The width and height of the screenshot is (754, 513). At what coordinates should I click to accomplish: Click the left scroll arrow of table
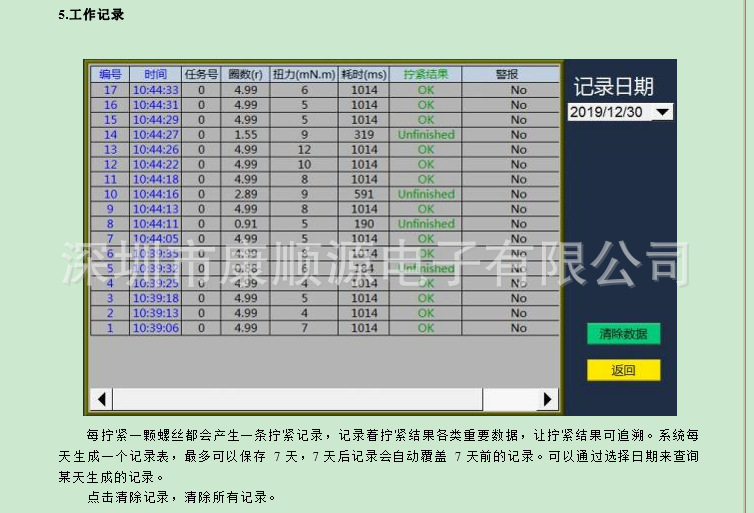101,399
